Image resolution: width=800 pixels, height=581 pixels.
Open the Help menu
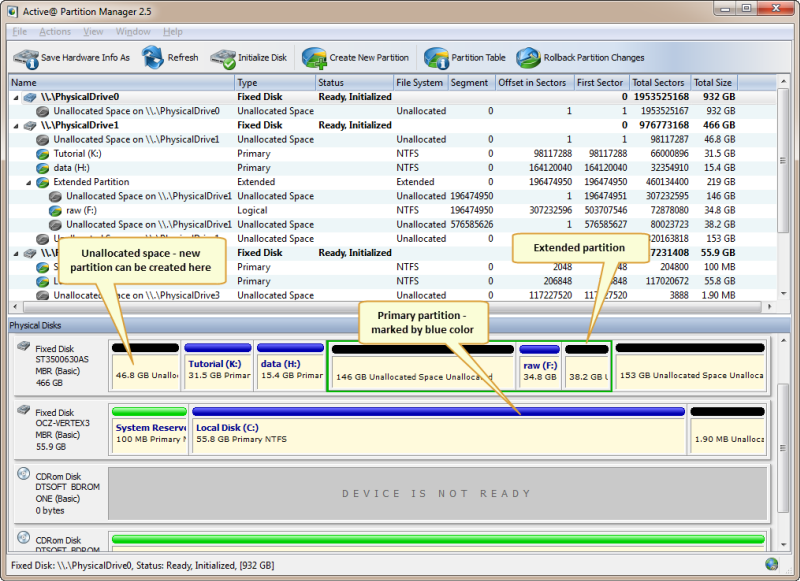(x=172, y=31)
